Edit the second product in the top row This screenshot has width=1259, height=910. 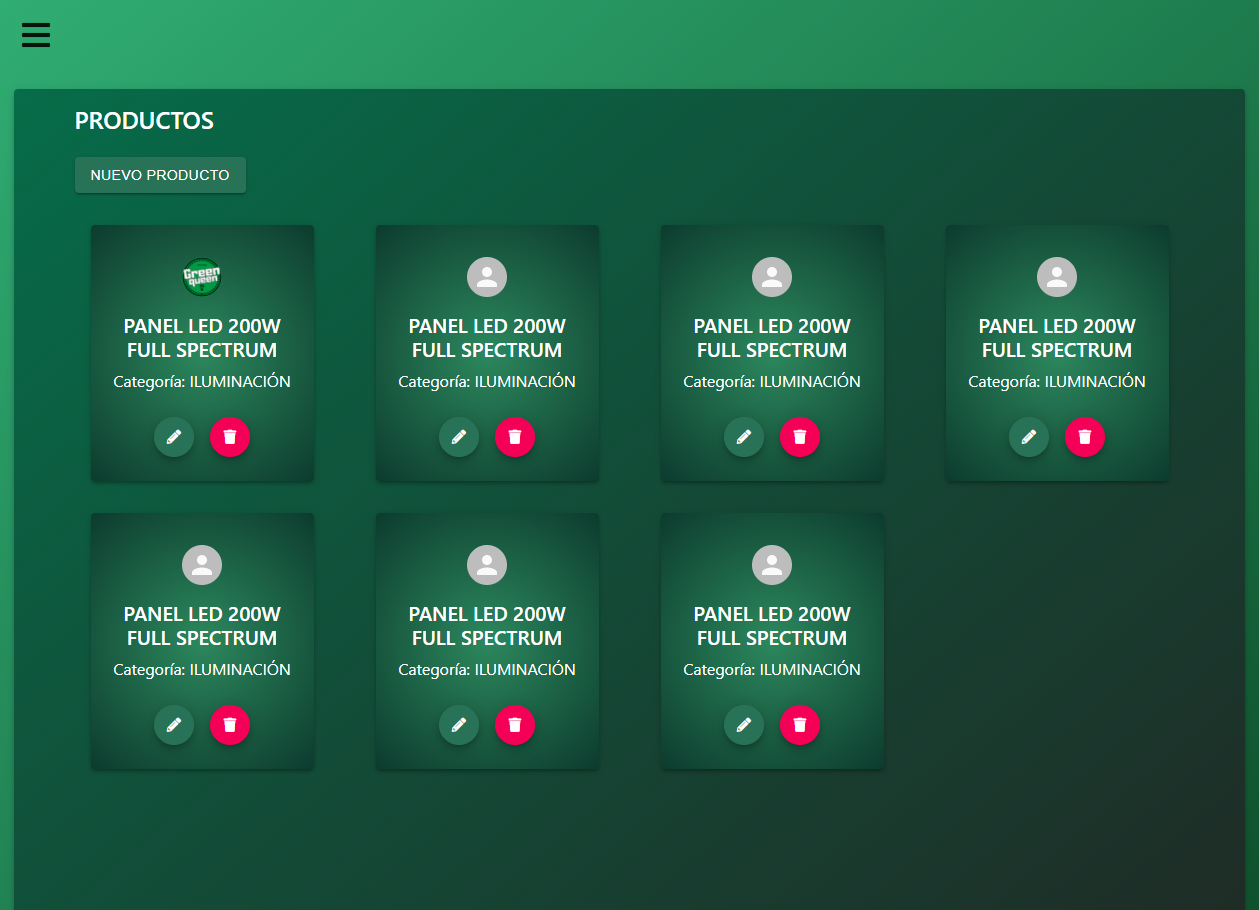pyautogui.click(x=459, y=437)
